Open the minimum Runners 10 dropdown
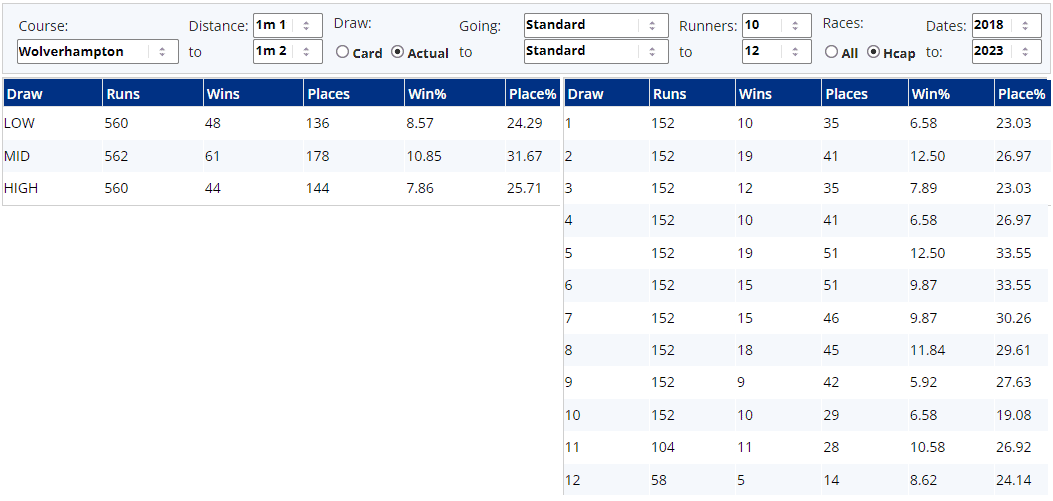Viewport: 1053px width, 501px height. tap(776, 25)
